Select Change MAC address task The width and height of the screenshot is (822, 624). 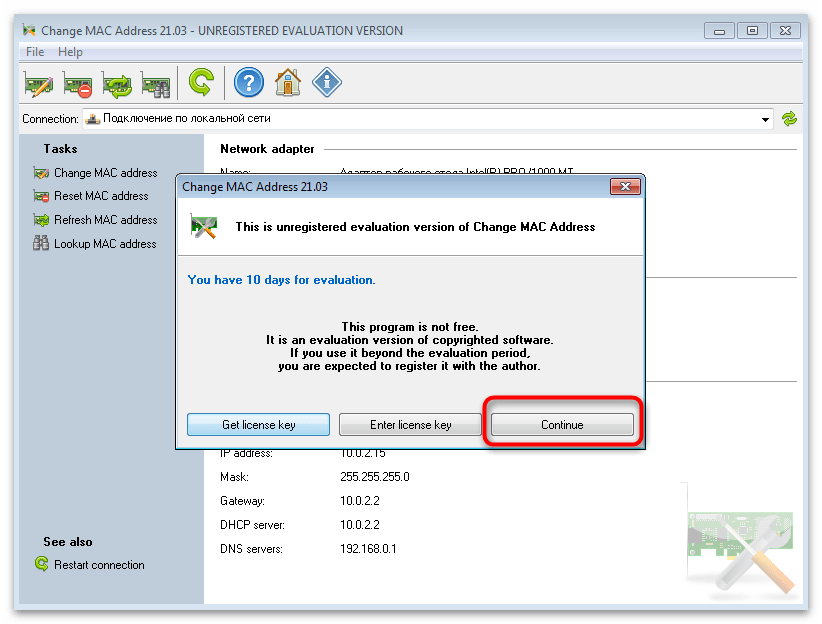(95, 173)
